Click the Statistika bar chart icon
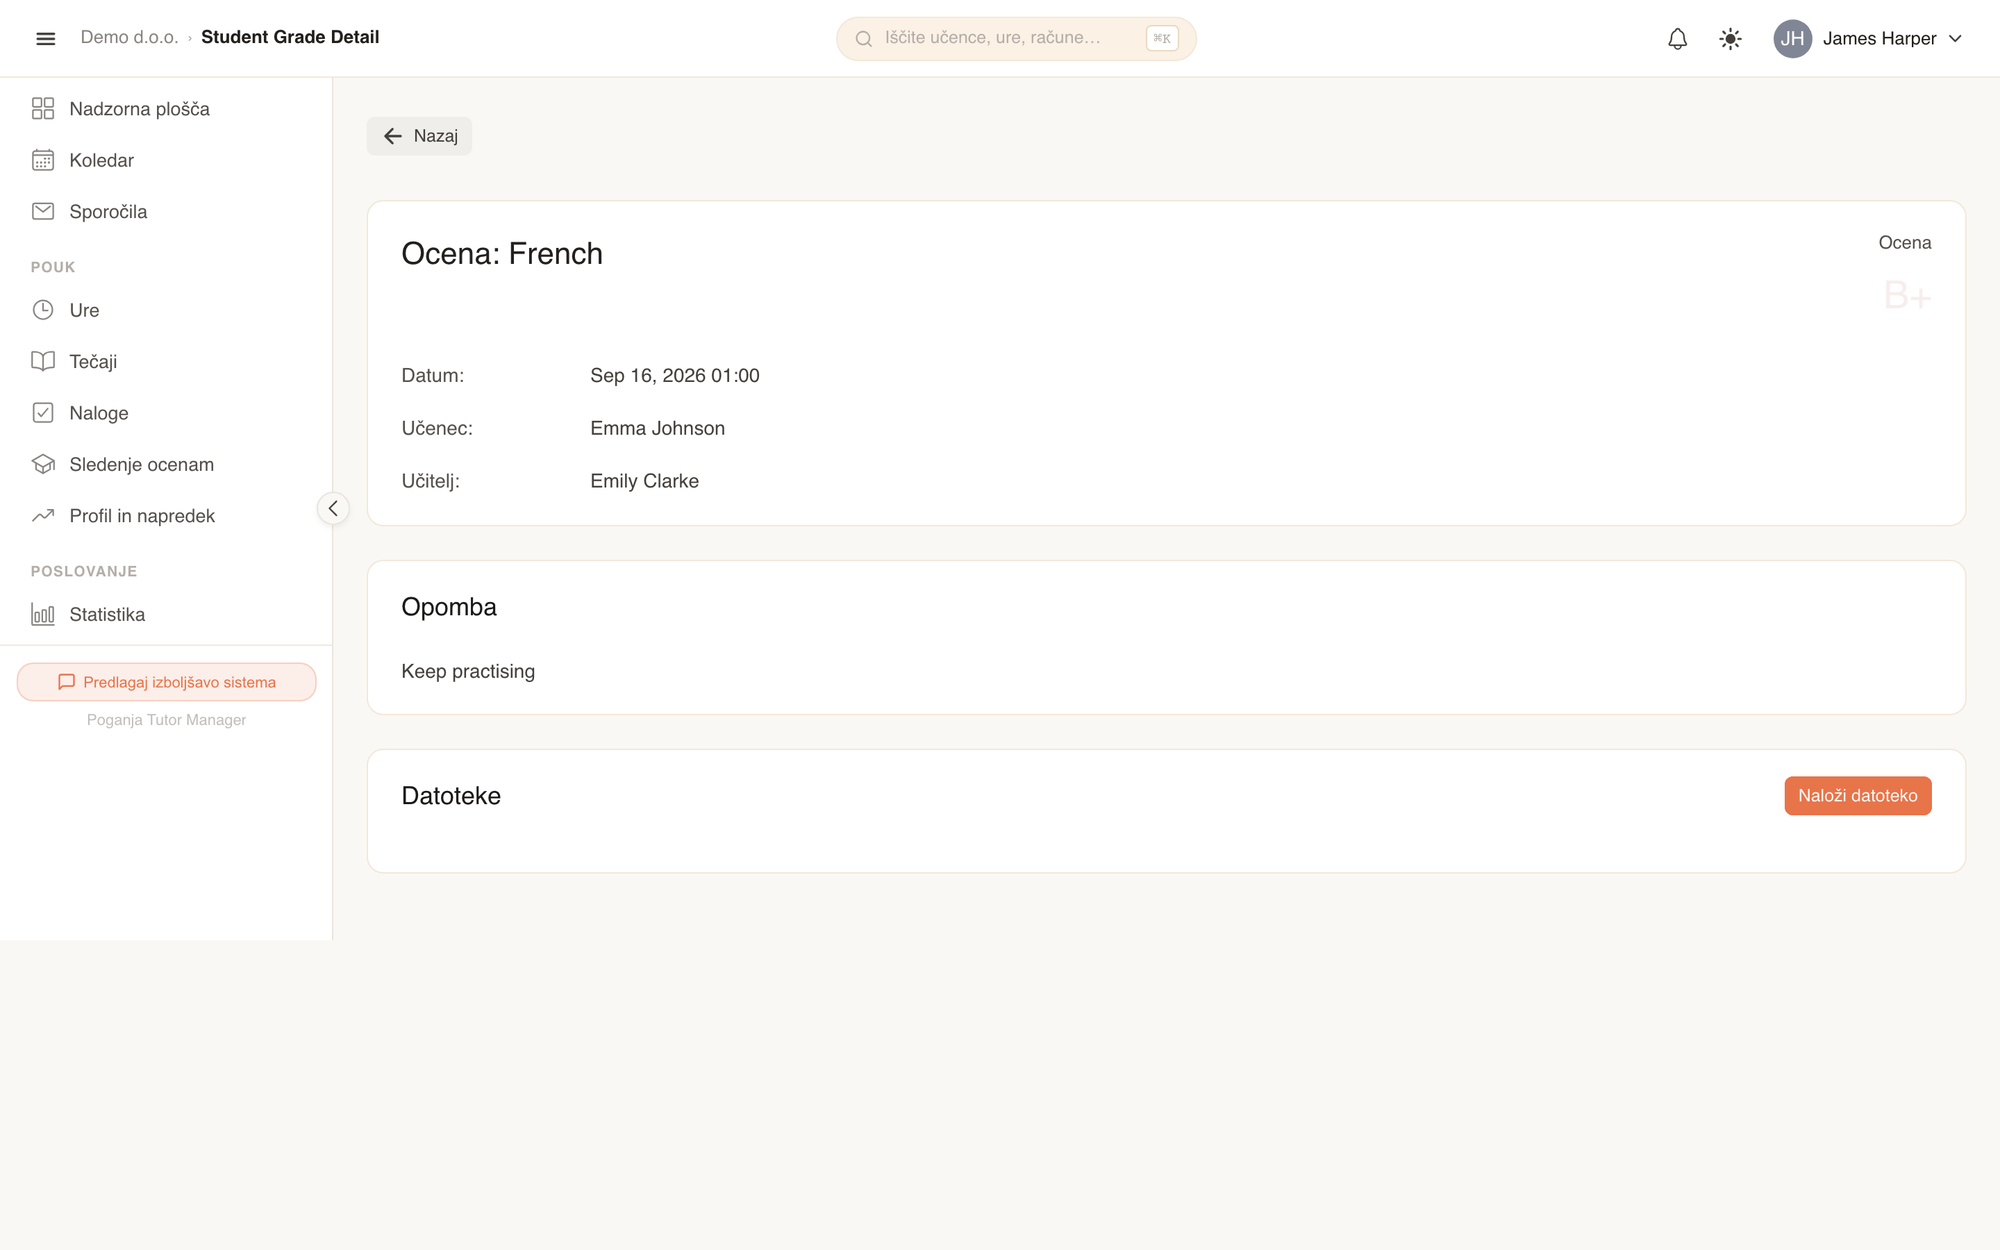 click(x=43, y=614)
